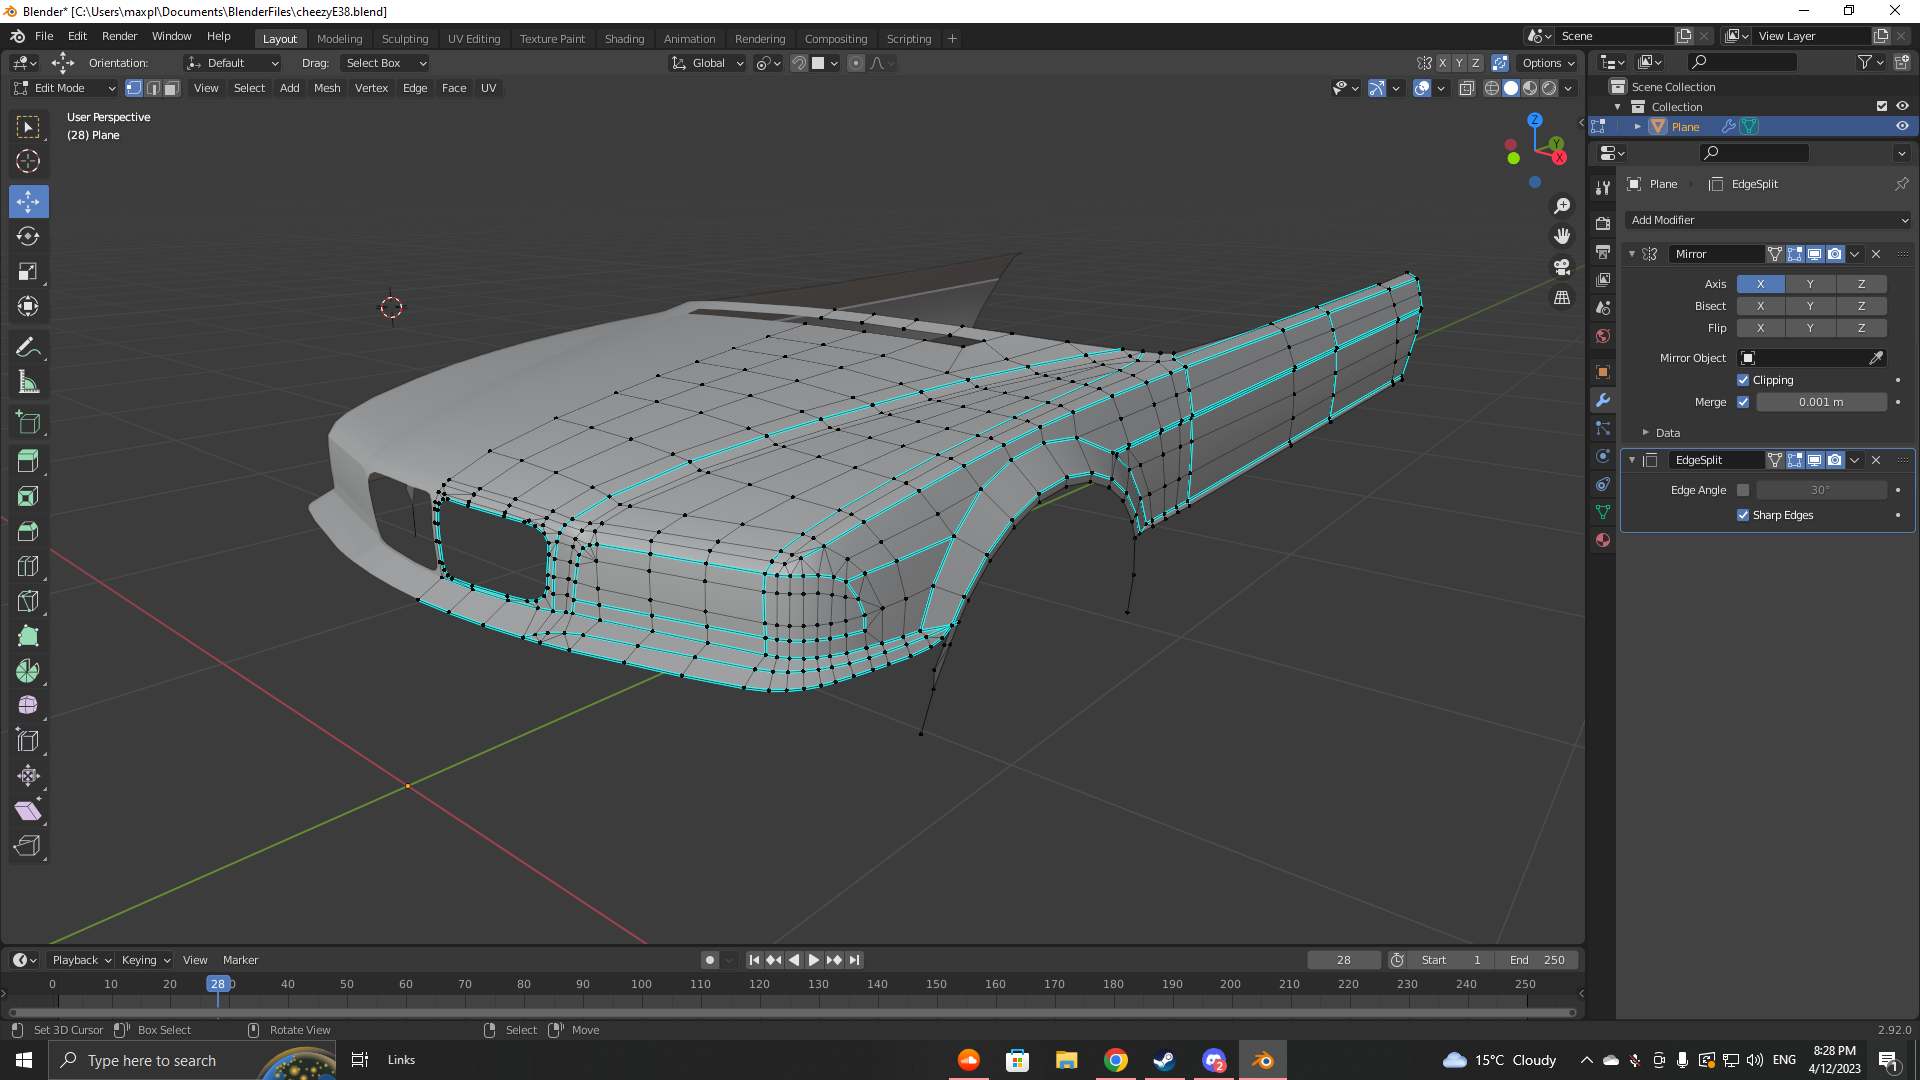Click the Merge distance 0.001 m field
1920x1080 pixels.
[x=1820, y=402]
